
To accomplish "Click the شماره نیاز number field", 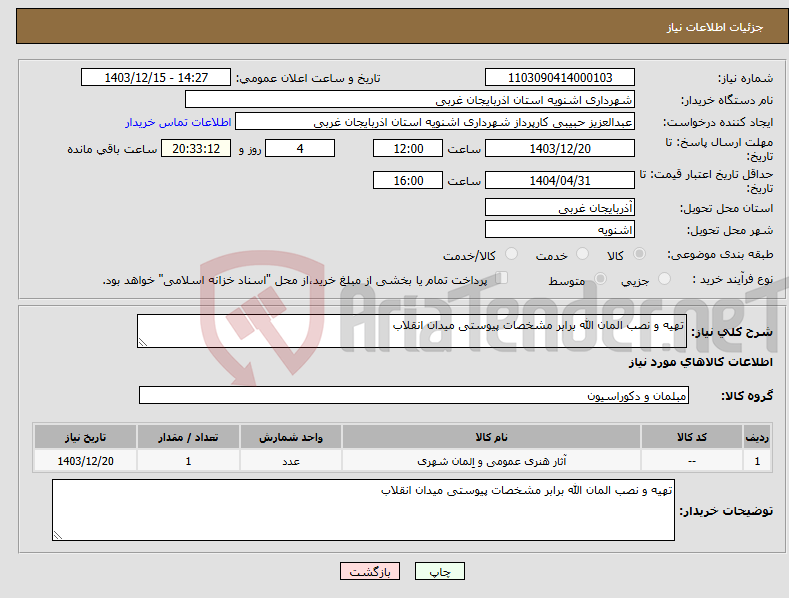I will tap(560, 78).
